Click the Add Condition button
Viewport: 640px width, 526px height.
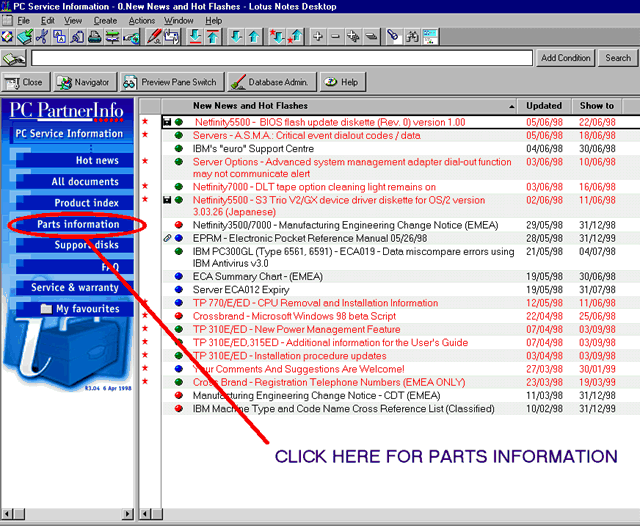566,58
